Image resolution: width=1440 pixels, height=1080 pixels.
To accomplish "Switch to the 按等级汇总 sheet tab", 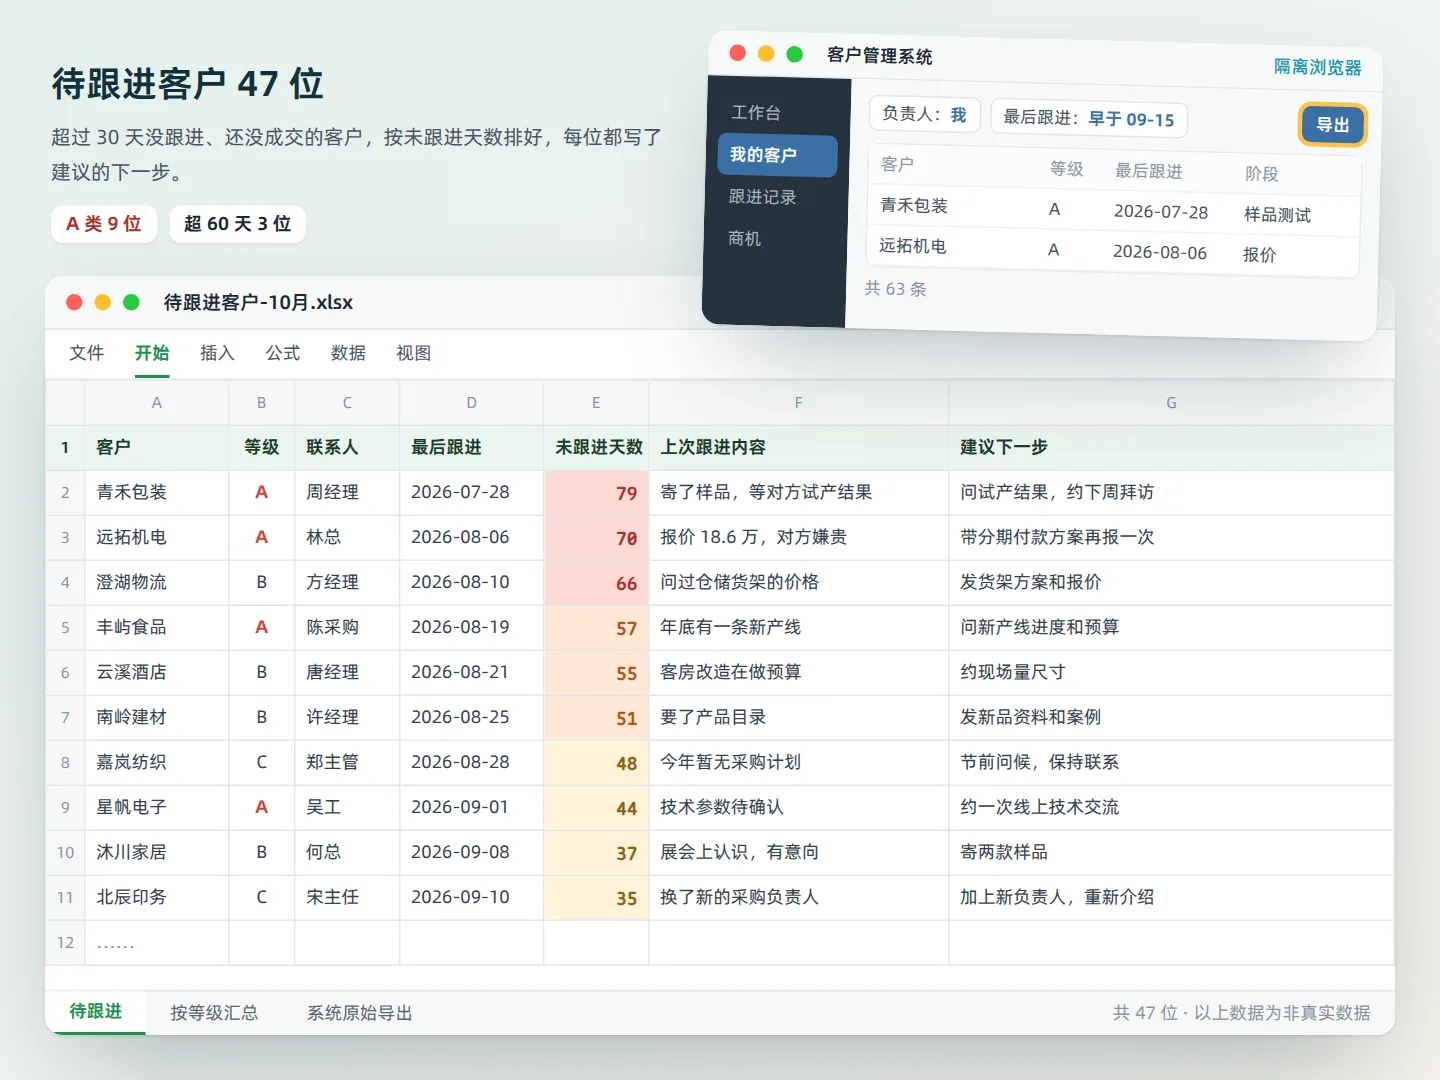I will coord(214,1013).
